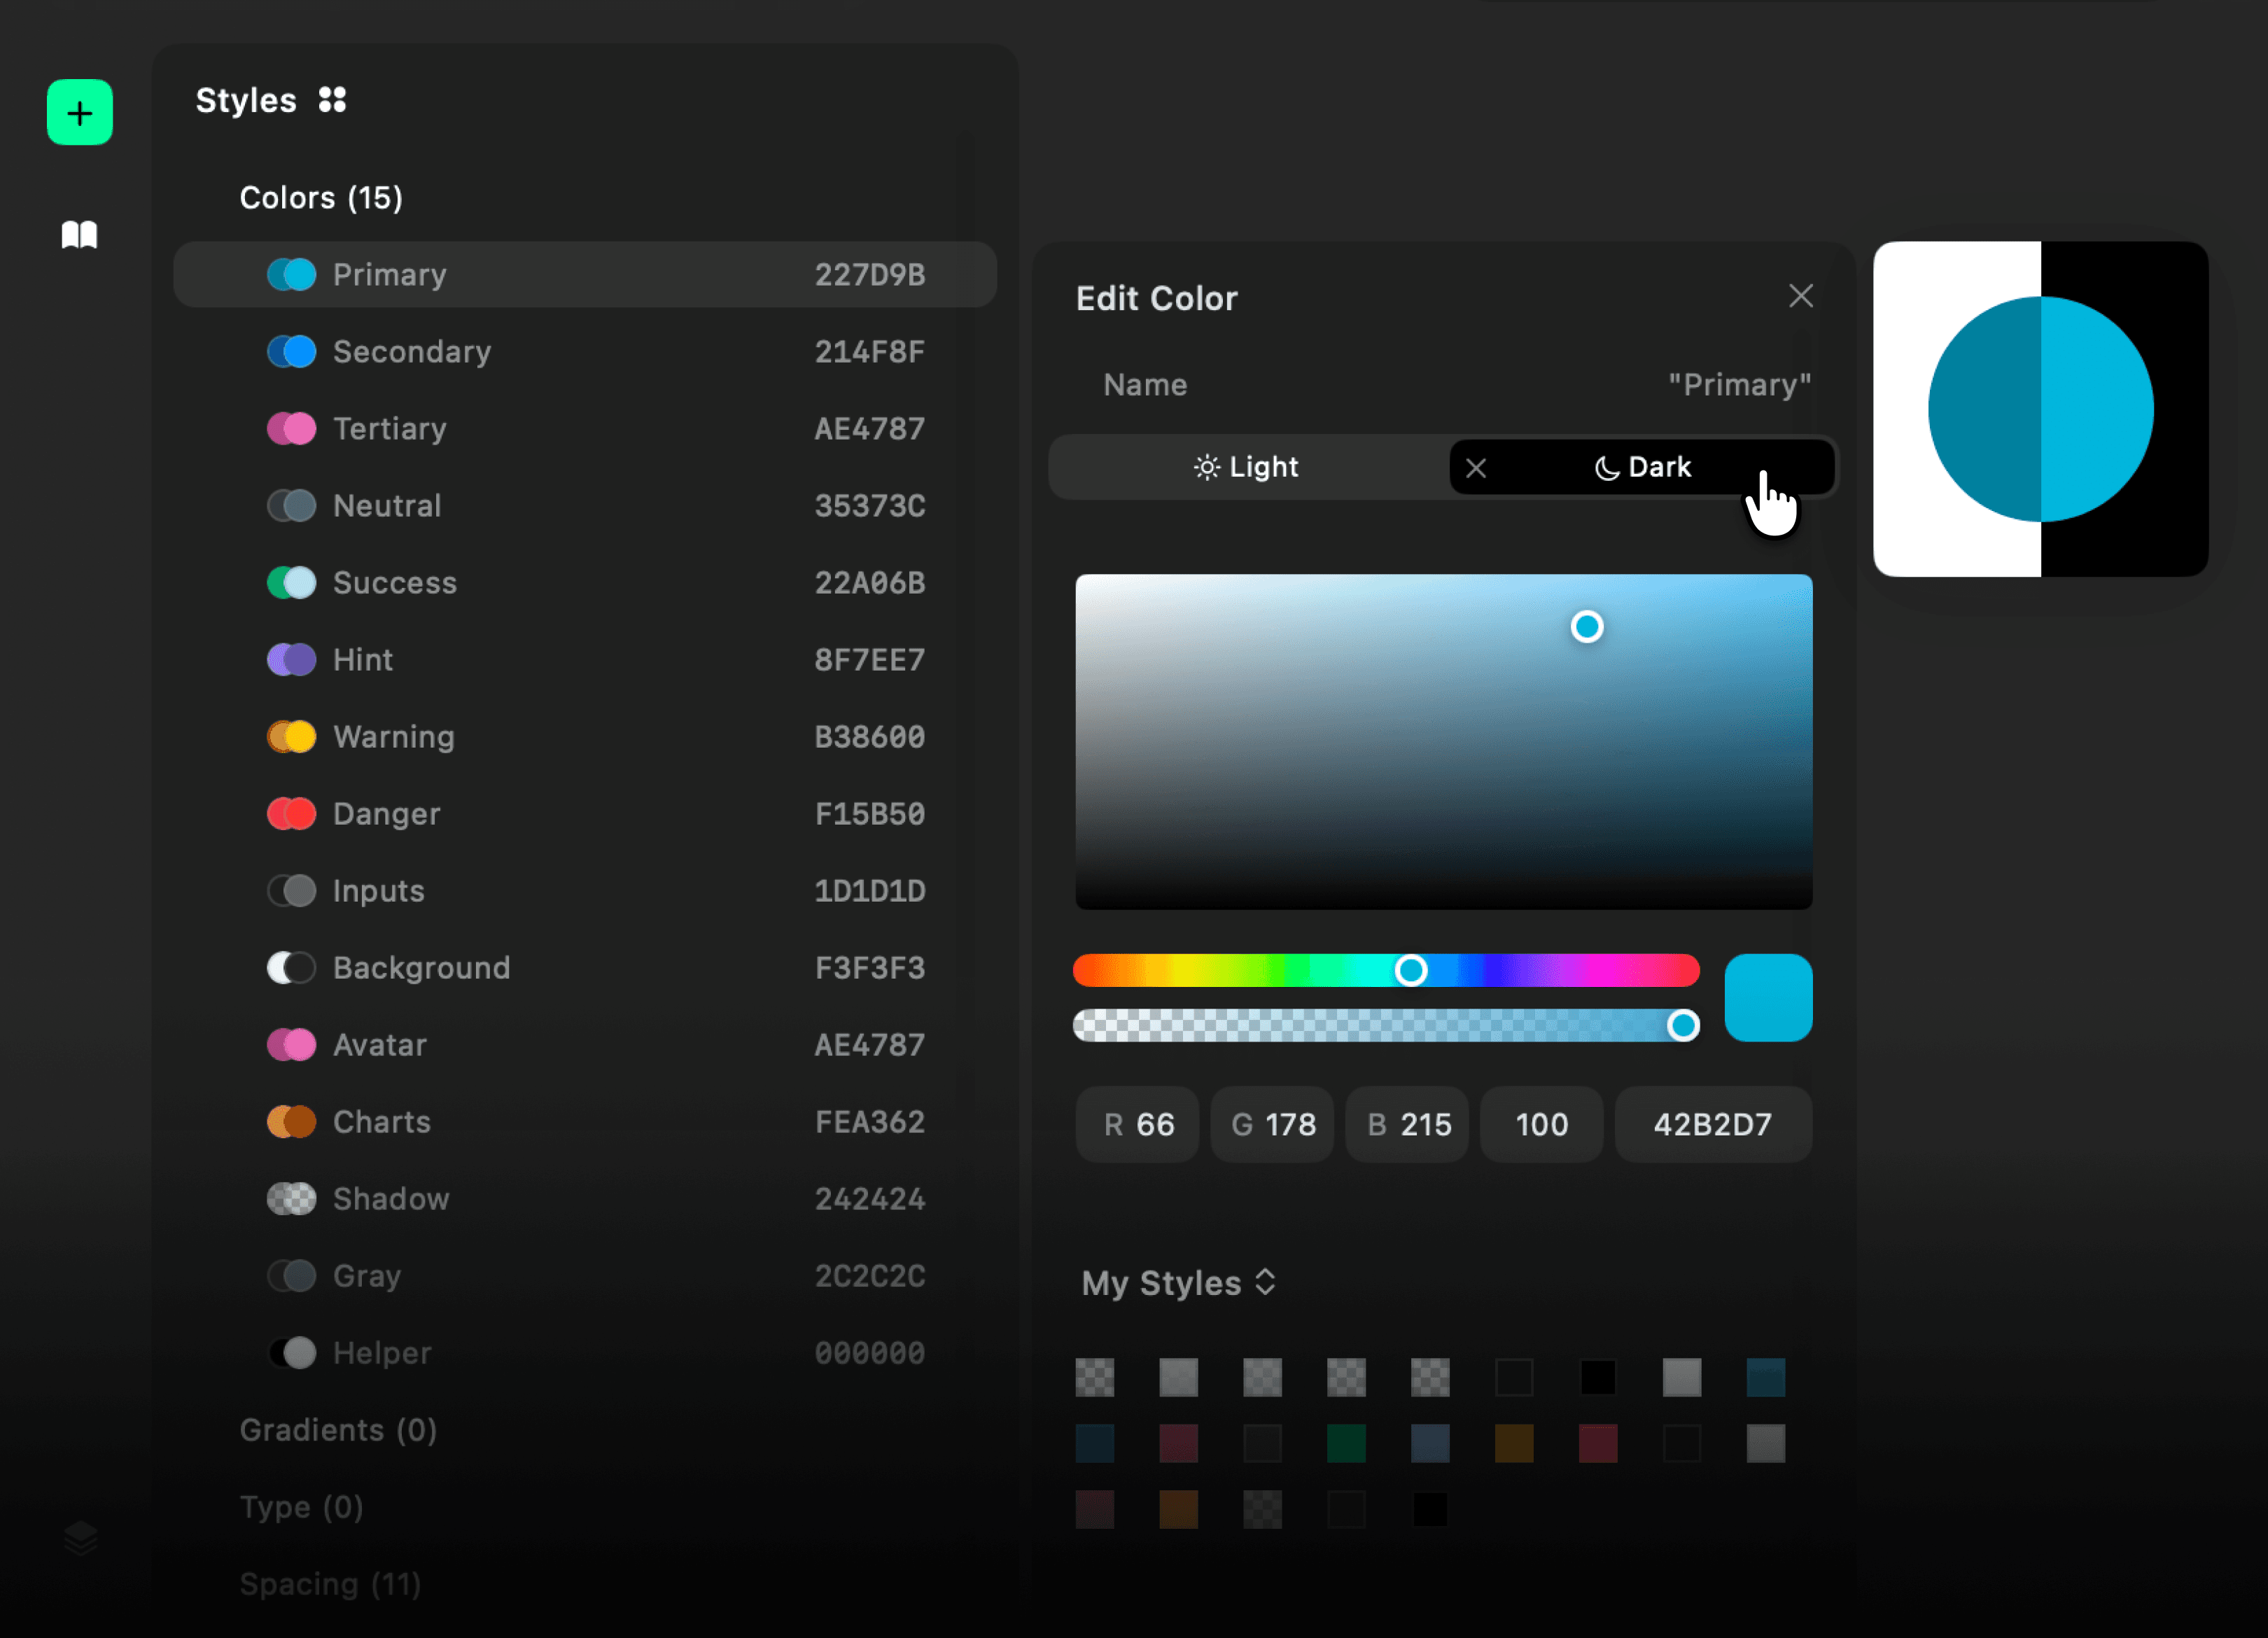
Task: Click the green plus add button
Action: pyautogui.click(x=80, y=112)
